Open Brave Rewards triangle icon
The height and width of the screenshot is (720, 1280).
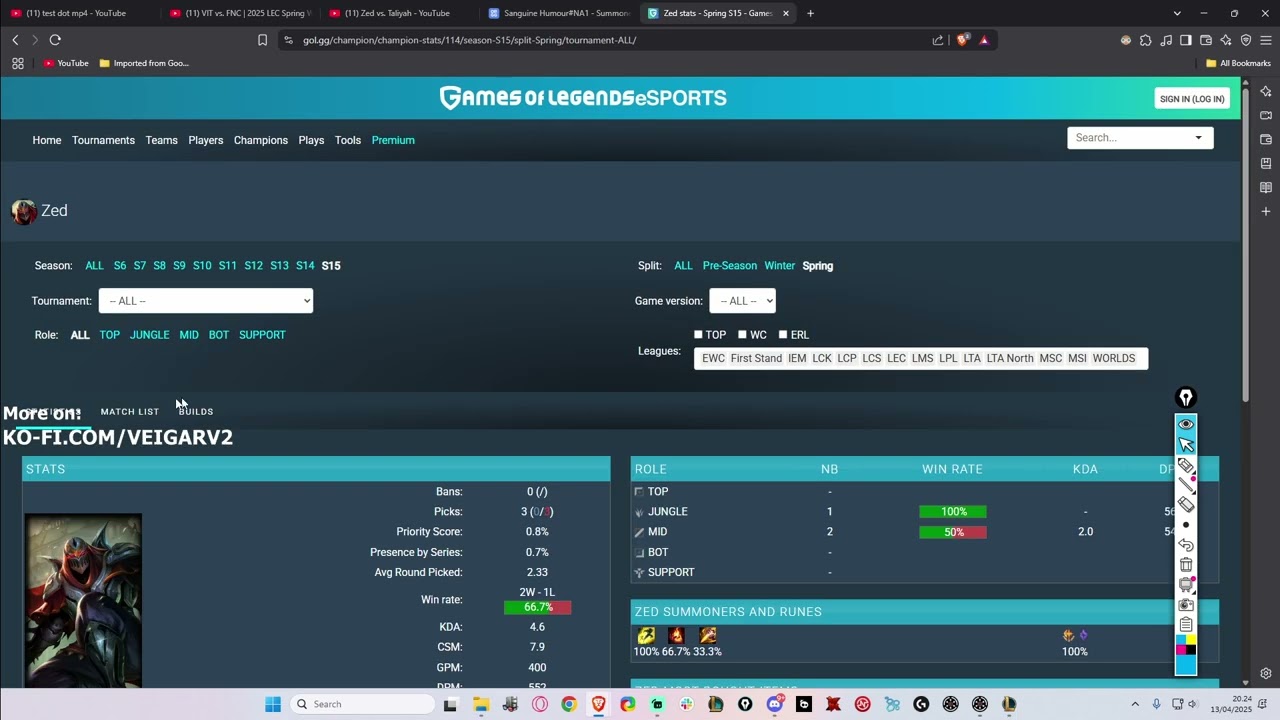coord(984,40)
